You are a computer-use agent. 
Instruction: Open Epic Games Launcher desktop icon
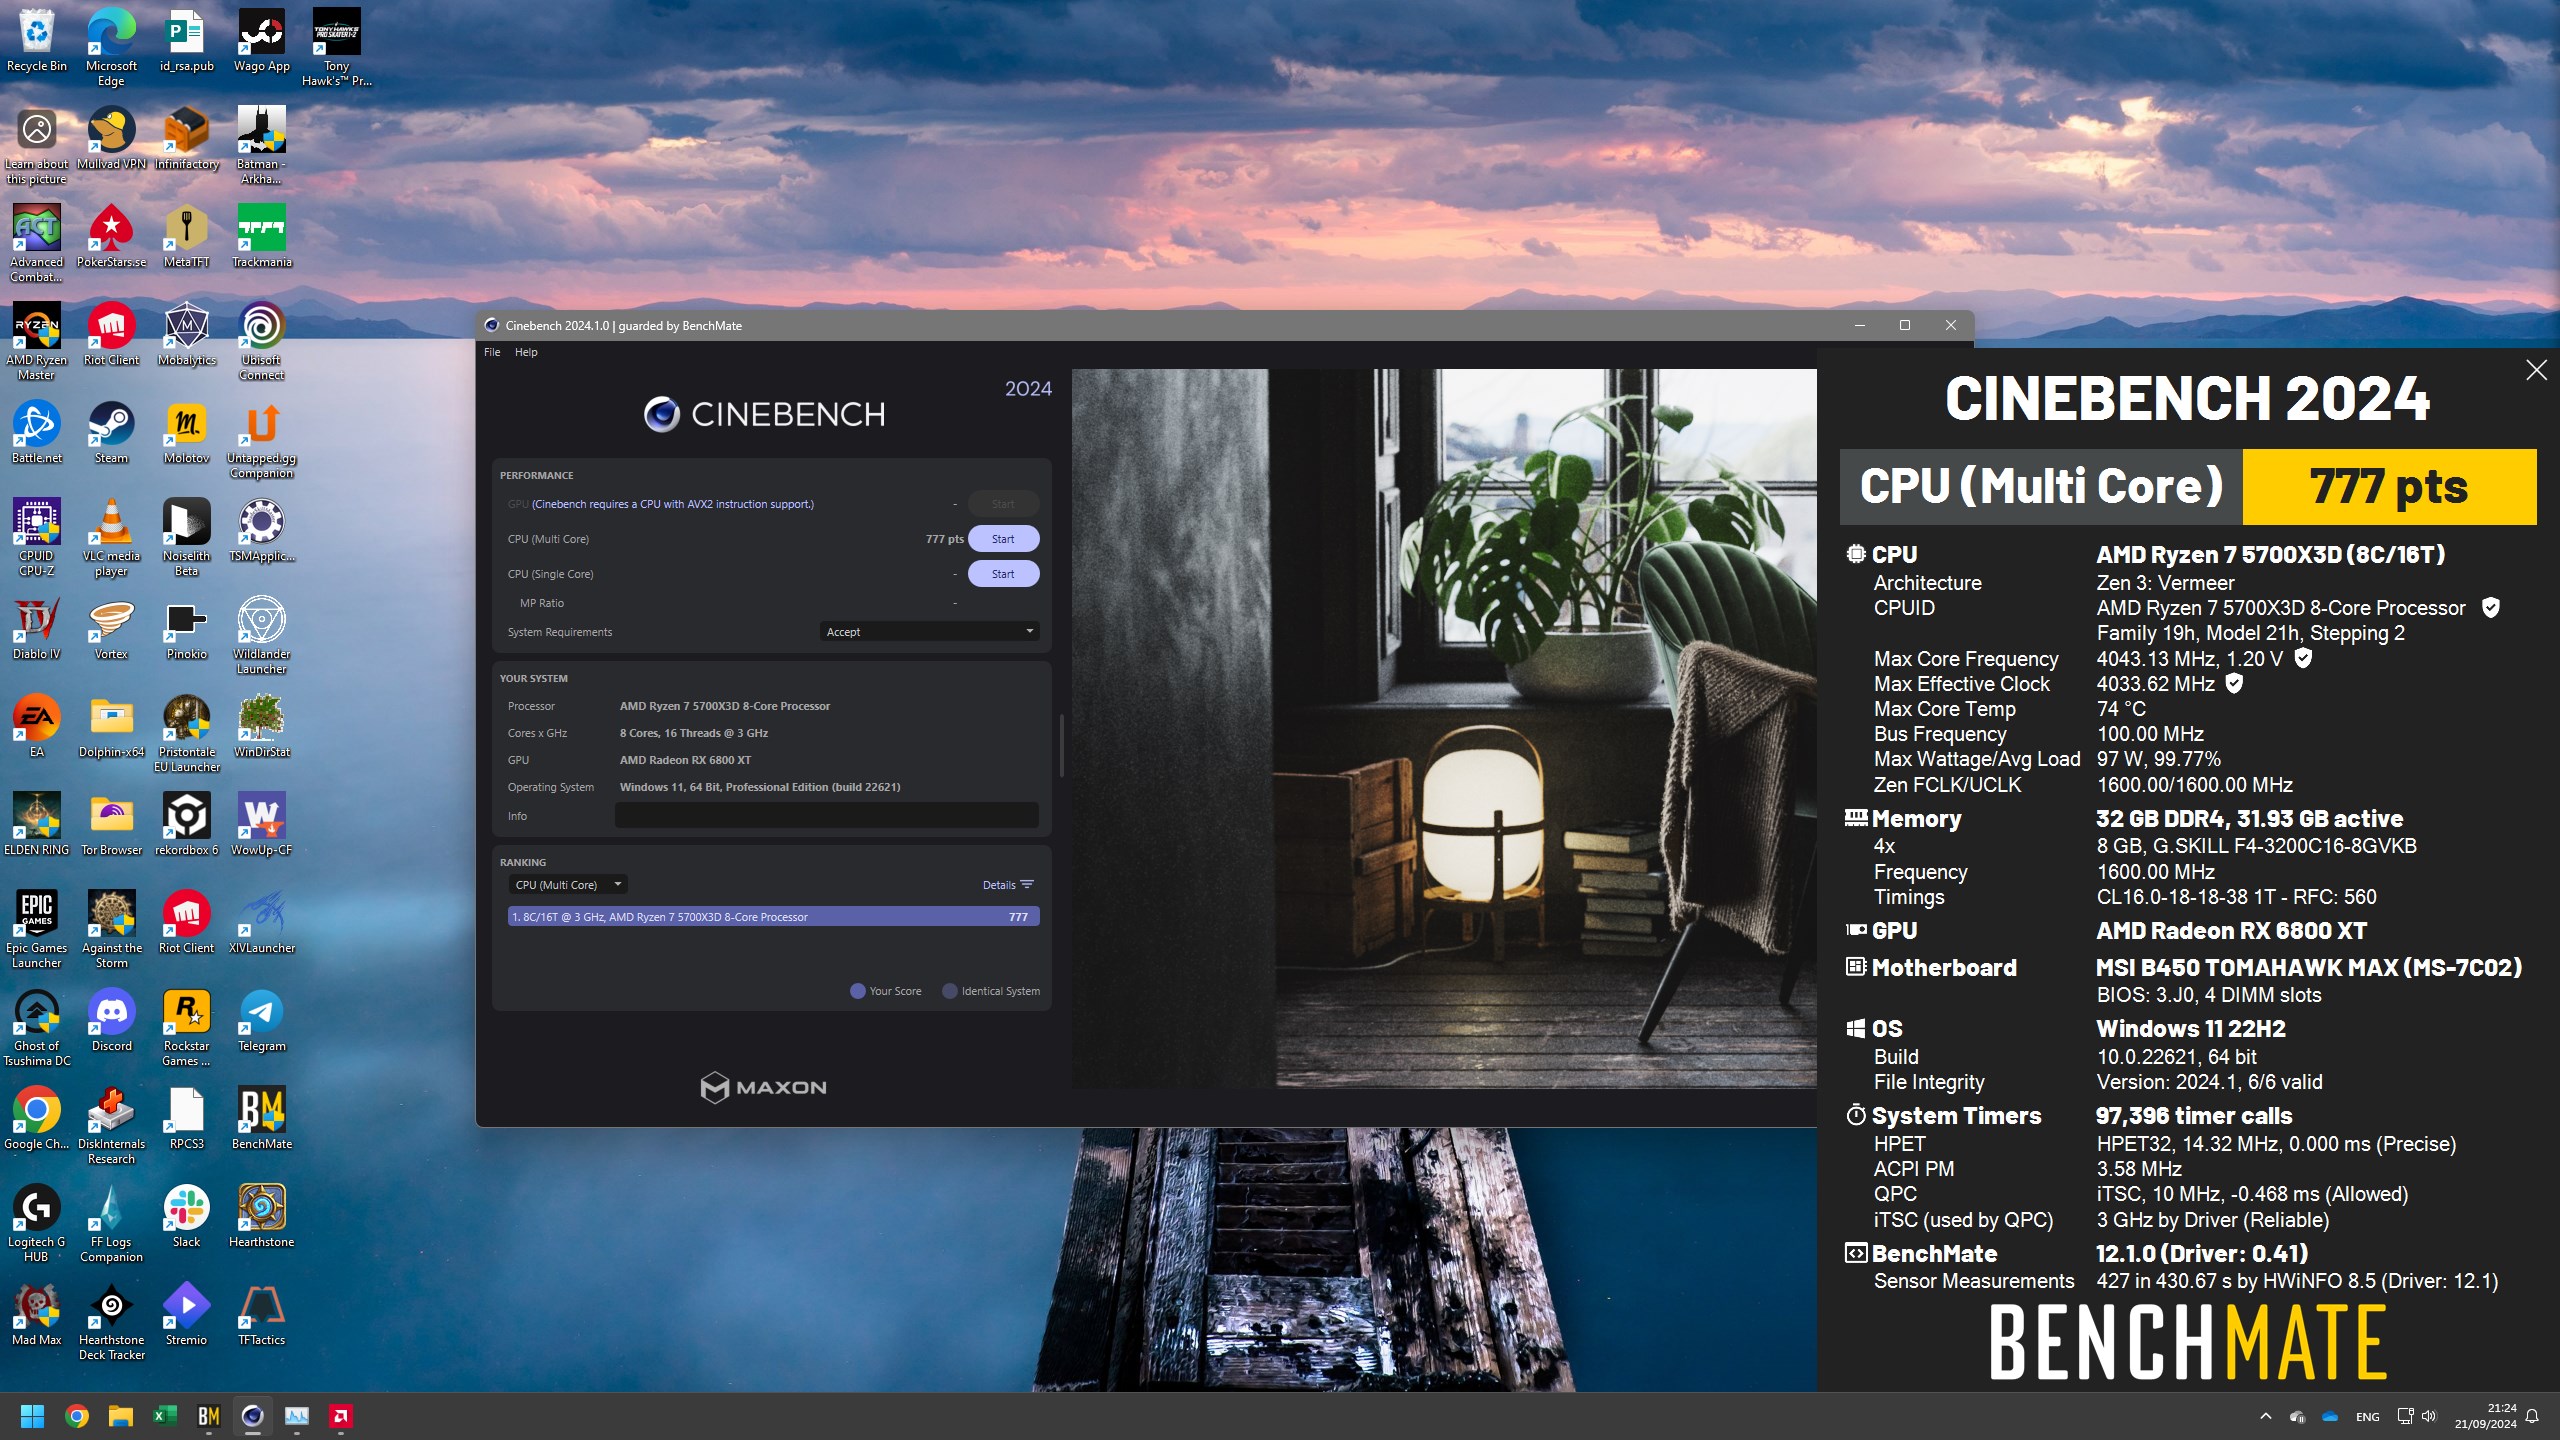click(x=37, y=930)
